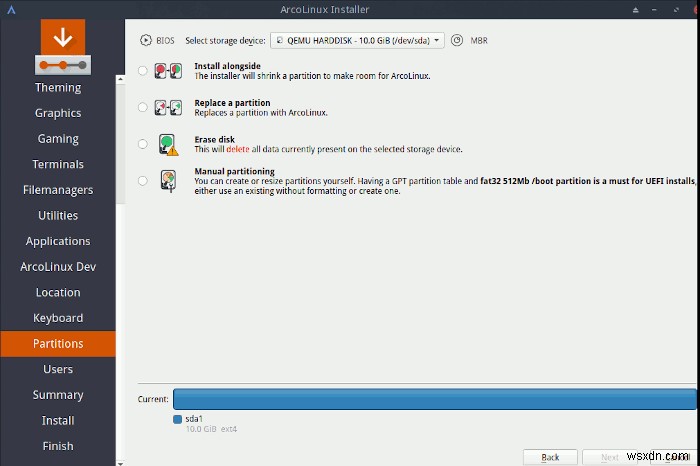Click the Erase disk title text
This screenshot has height=466, width=700.
click(214, 140)
